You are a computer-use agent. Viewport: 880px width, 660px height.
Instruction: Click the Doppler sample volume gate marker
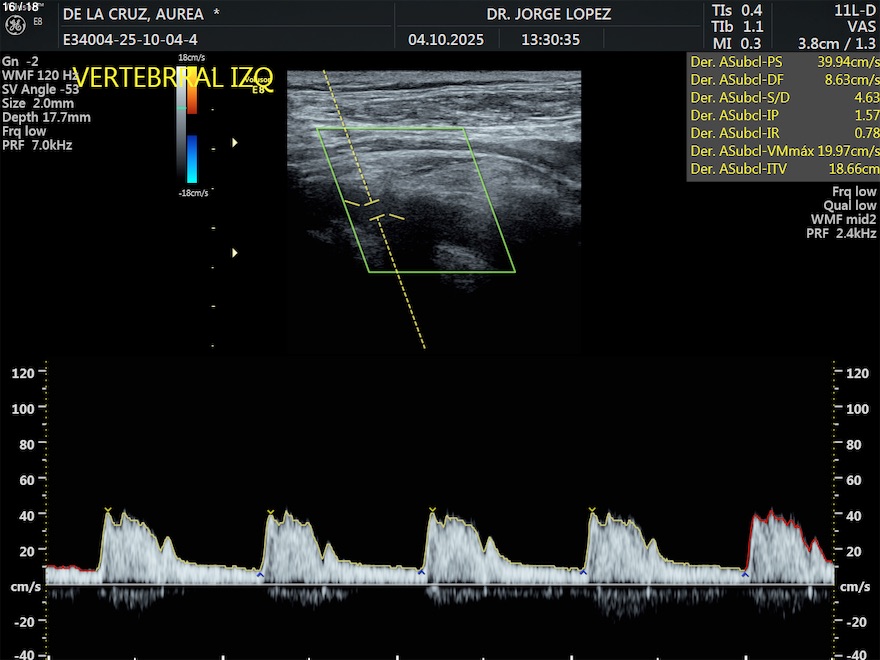[374, 210]
